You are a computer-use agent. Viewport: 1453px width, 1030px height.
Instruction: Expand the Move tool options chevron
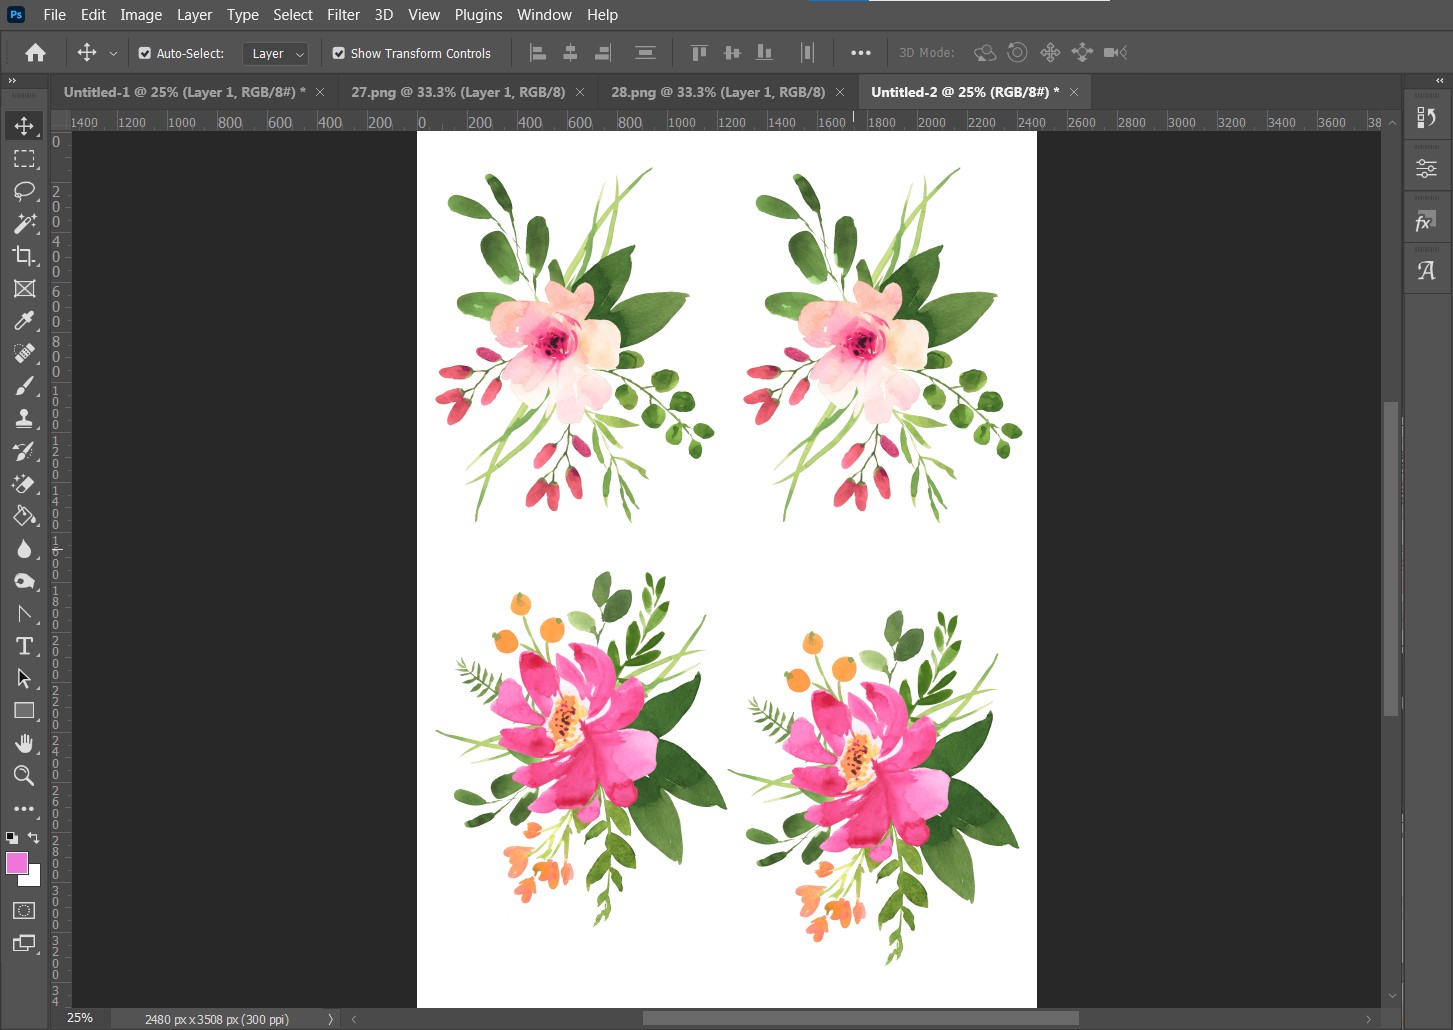[x=113, y=53]
